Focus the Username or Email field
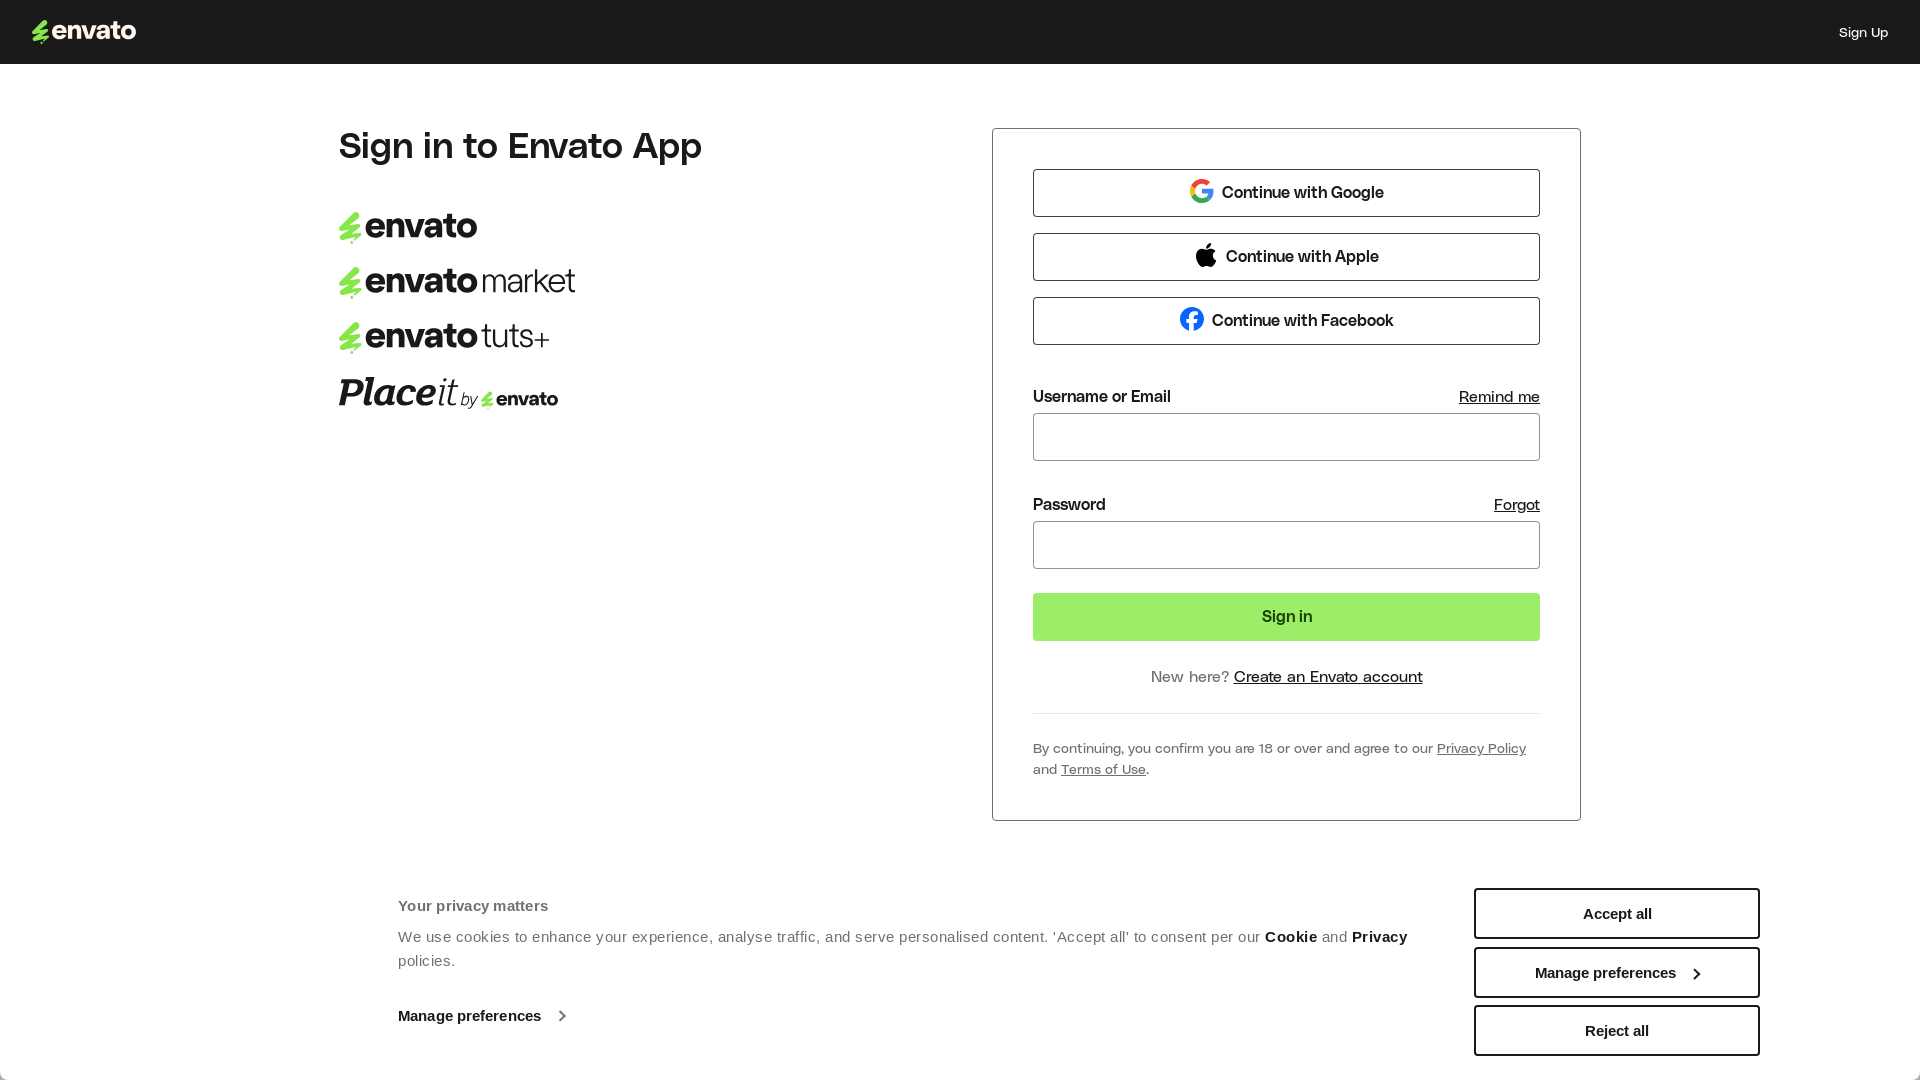Viewport: 1920px width, 1080px height. pyautogui.click(x=1286, y=437)
